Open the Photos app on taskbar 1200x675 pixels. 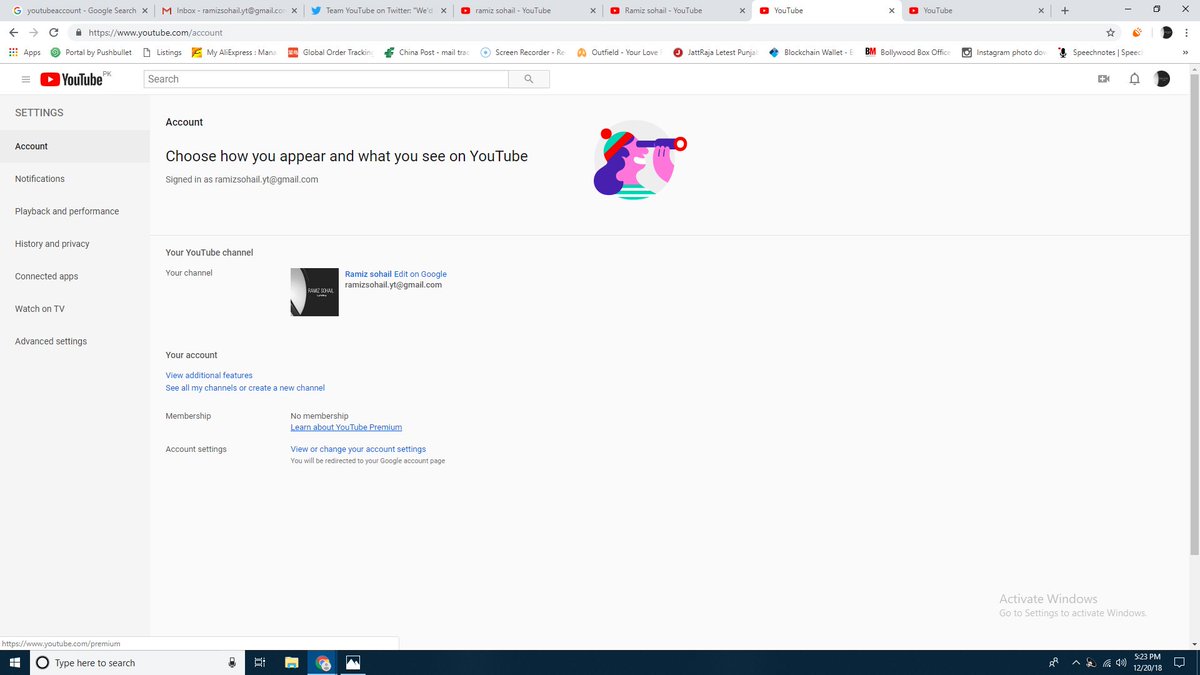353,662
